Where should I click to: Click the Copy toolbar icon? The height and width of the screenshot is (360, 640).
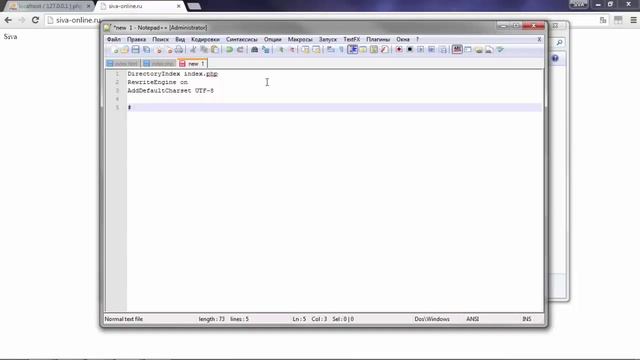(x=204, y=50)
